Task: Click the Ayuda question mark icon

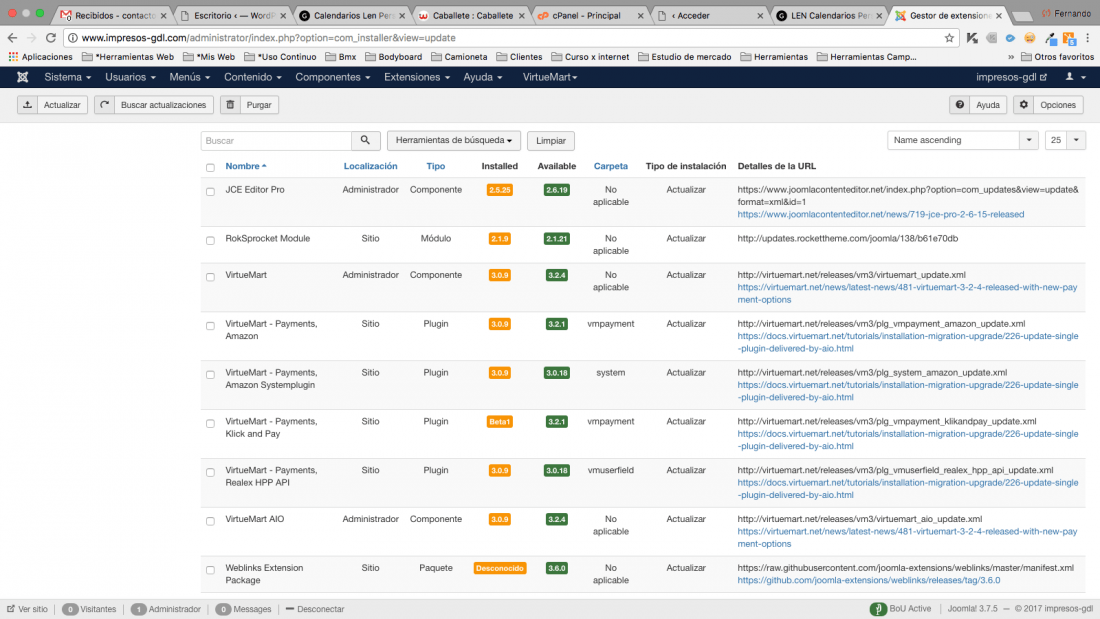Action: click(960, 105)
